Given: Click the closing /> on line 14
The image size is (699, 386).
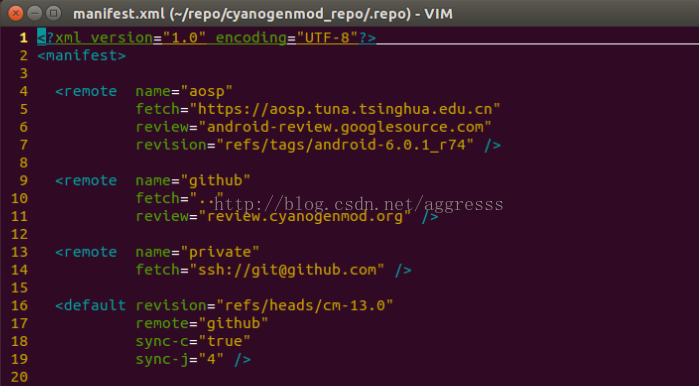Looking at the screenshot, I should pos(403,270).
